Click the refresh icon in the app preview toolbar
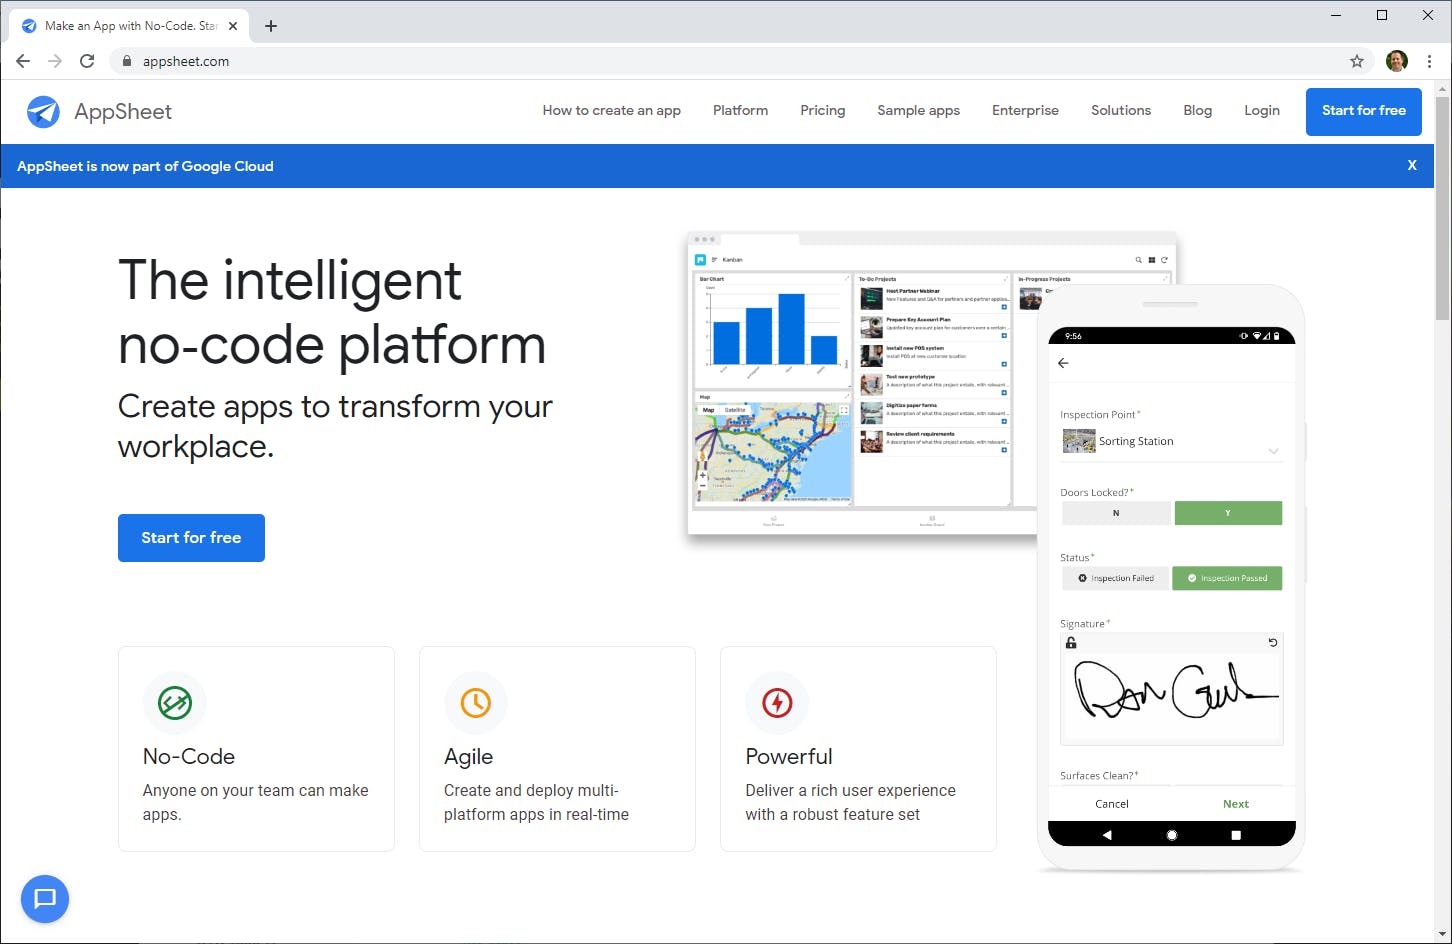The image size is (1452, 944). (x=1164, y=259)
